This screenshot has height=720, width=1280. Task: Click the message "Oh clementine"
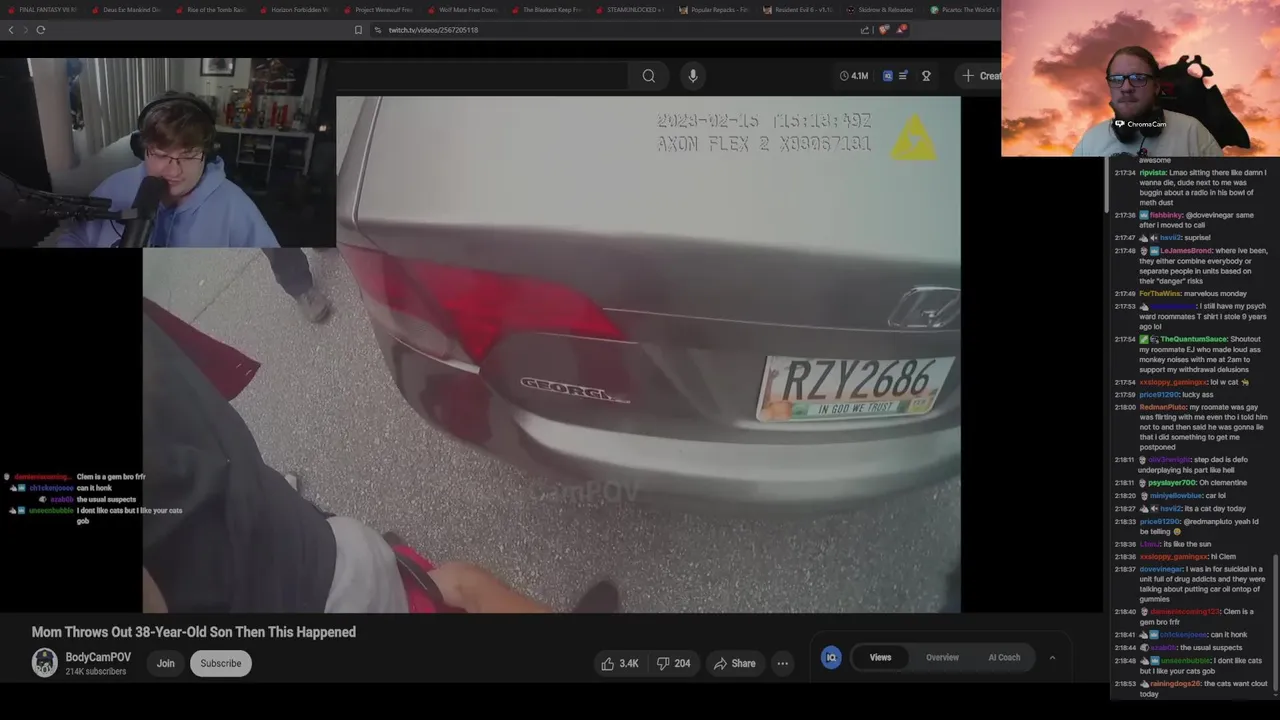[x=1223, y=482]
